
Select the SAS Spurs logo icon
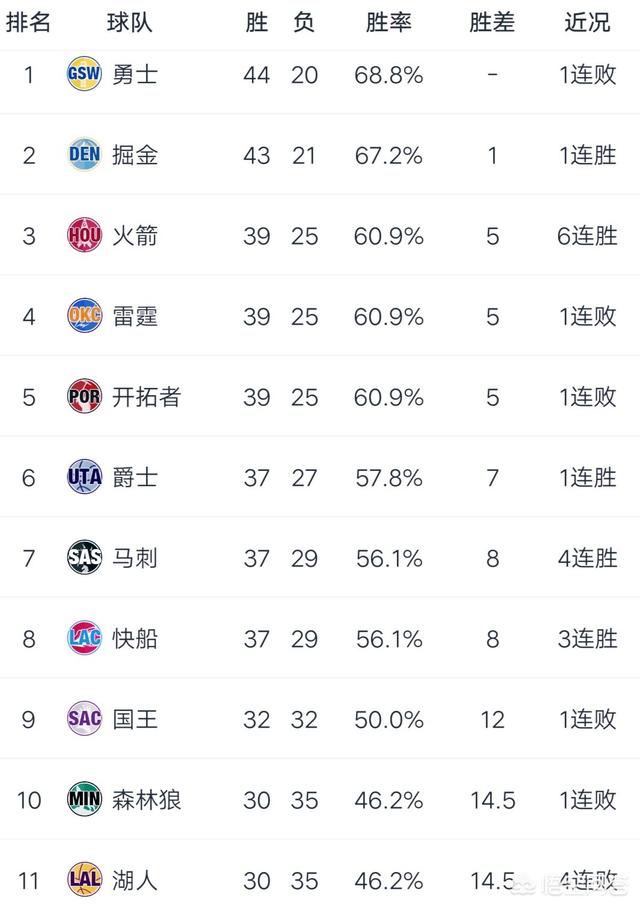click(84, 557)
